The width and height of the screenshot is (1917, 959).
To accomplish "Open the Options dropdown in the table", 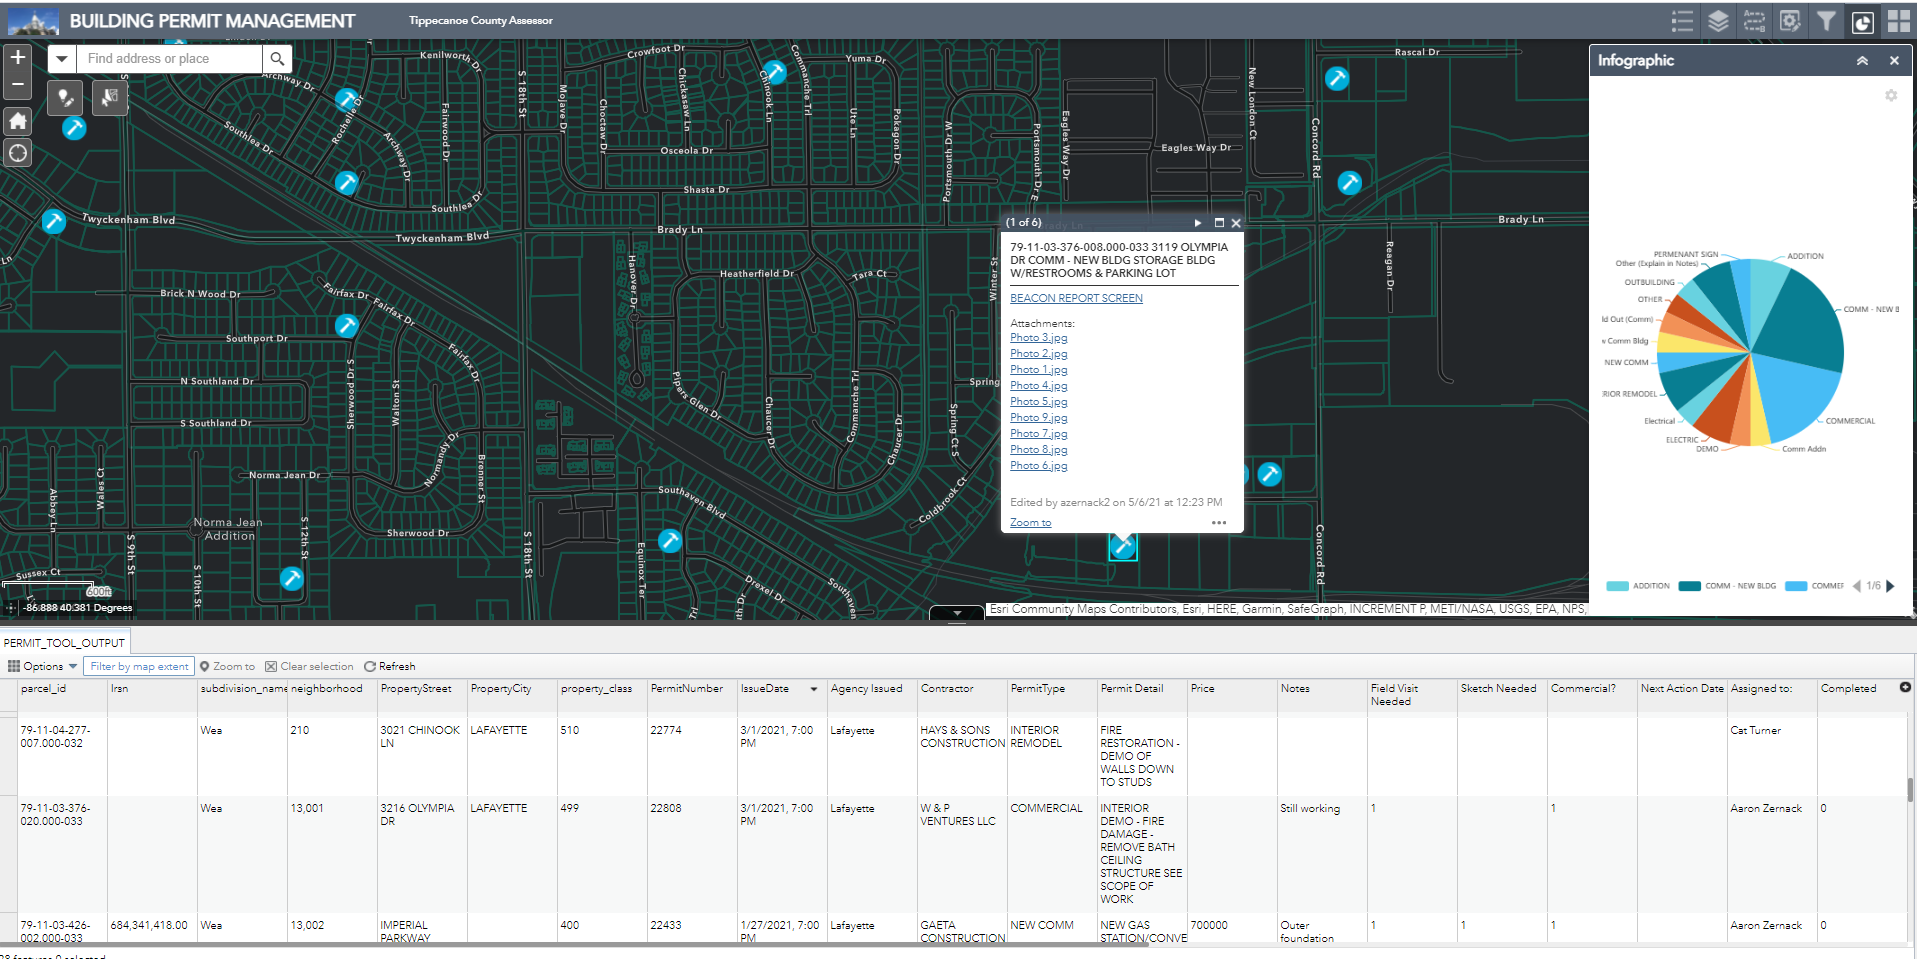I will [x=42, y=666].
